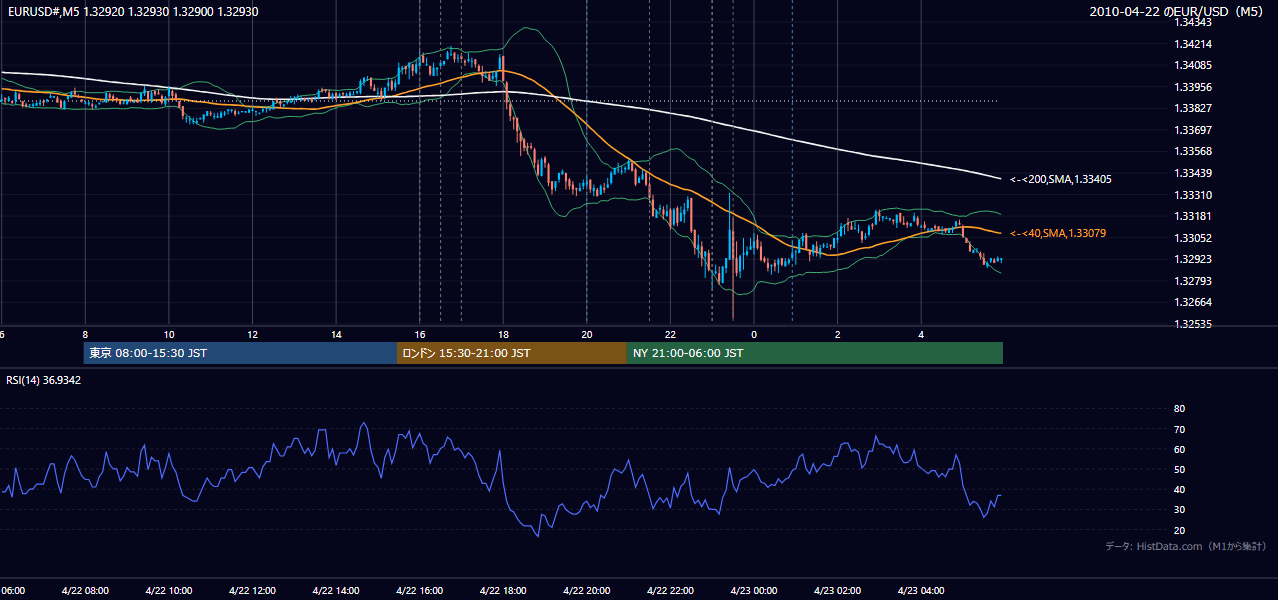1278x600 pixels.
Task: Click hour label 10 under price chart
Action: click(169, 334)
